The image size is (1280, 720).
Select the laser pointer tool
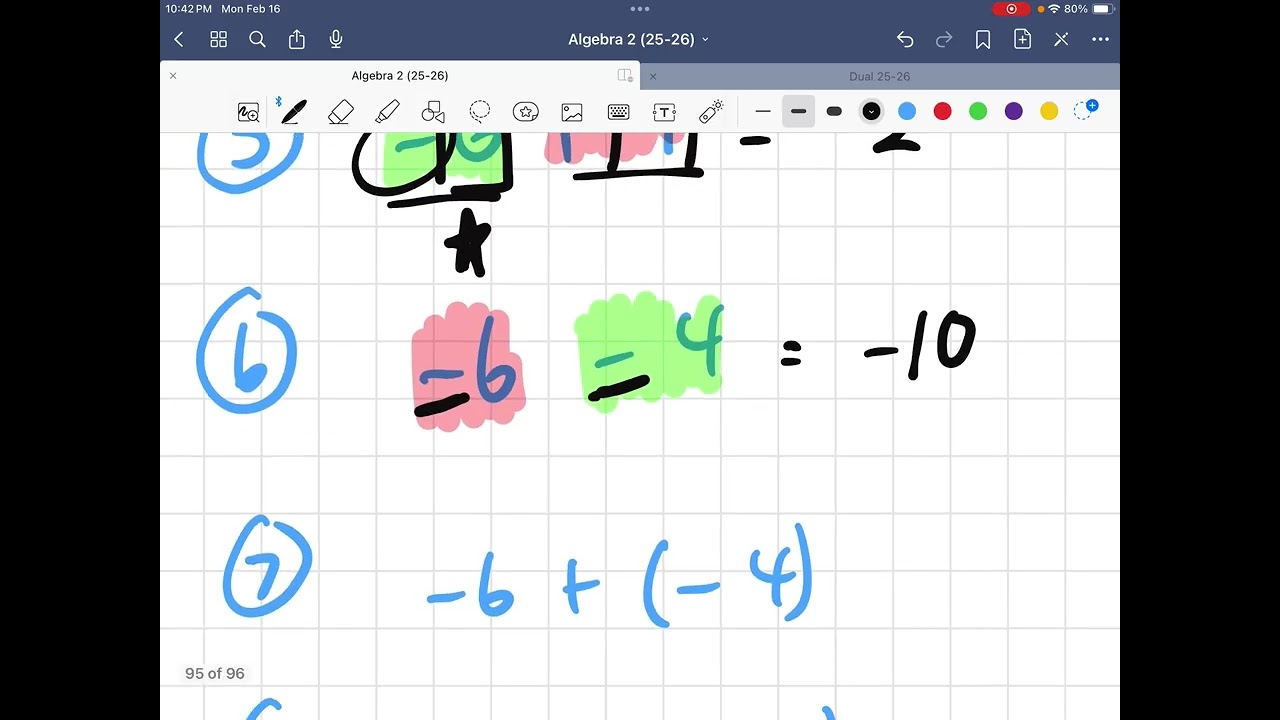711,112
